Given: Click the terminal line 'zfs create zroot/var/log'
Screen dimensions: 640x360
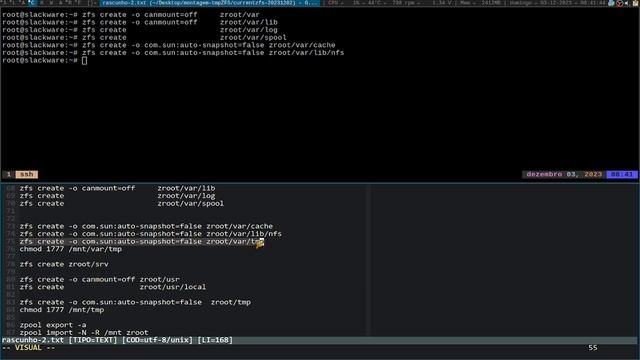Looking at the screenshot, I should (140, 30).
